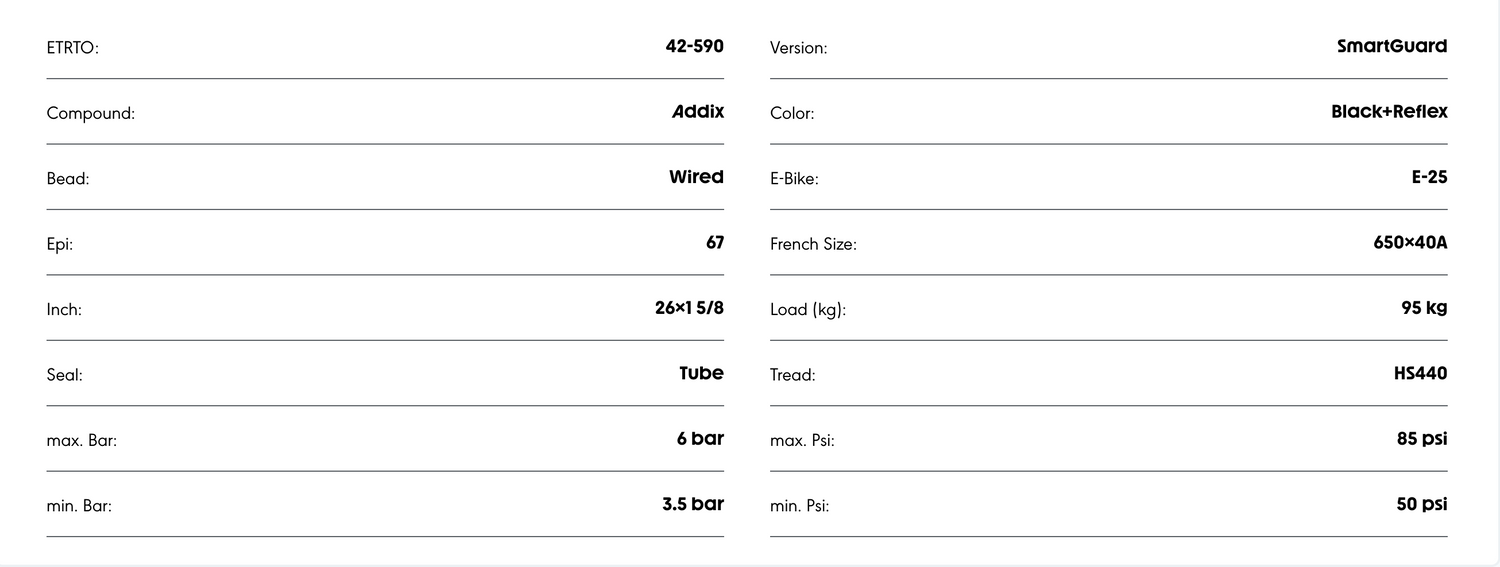Select the 50 psi minimum pressure
This screenshot has height=567, width=1500.
[1422, 504]
